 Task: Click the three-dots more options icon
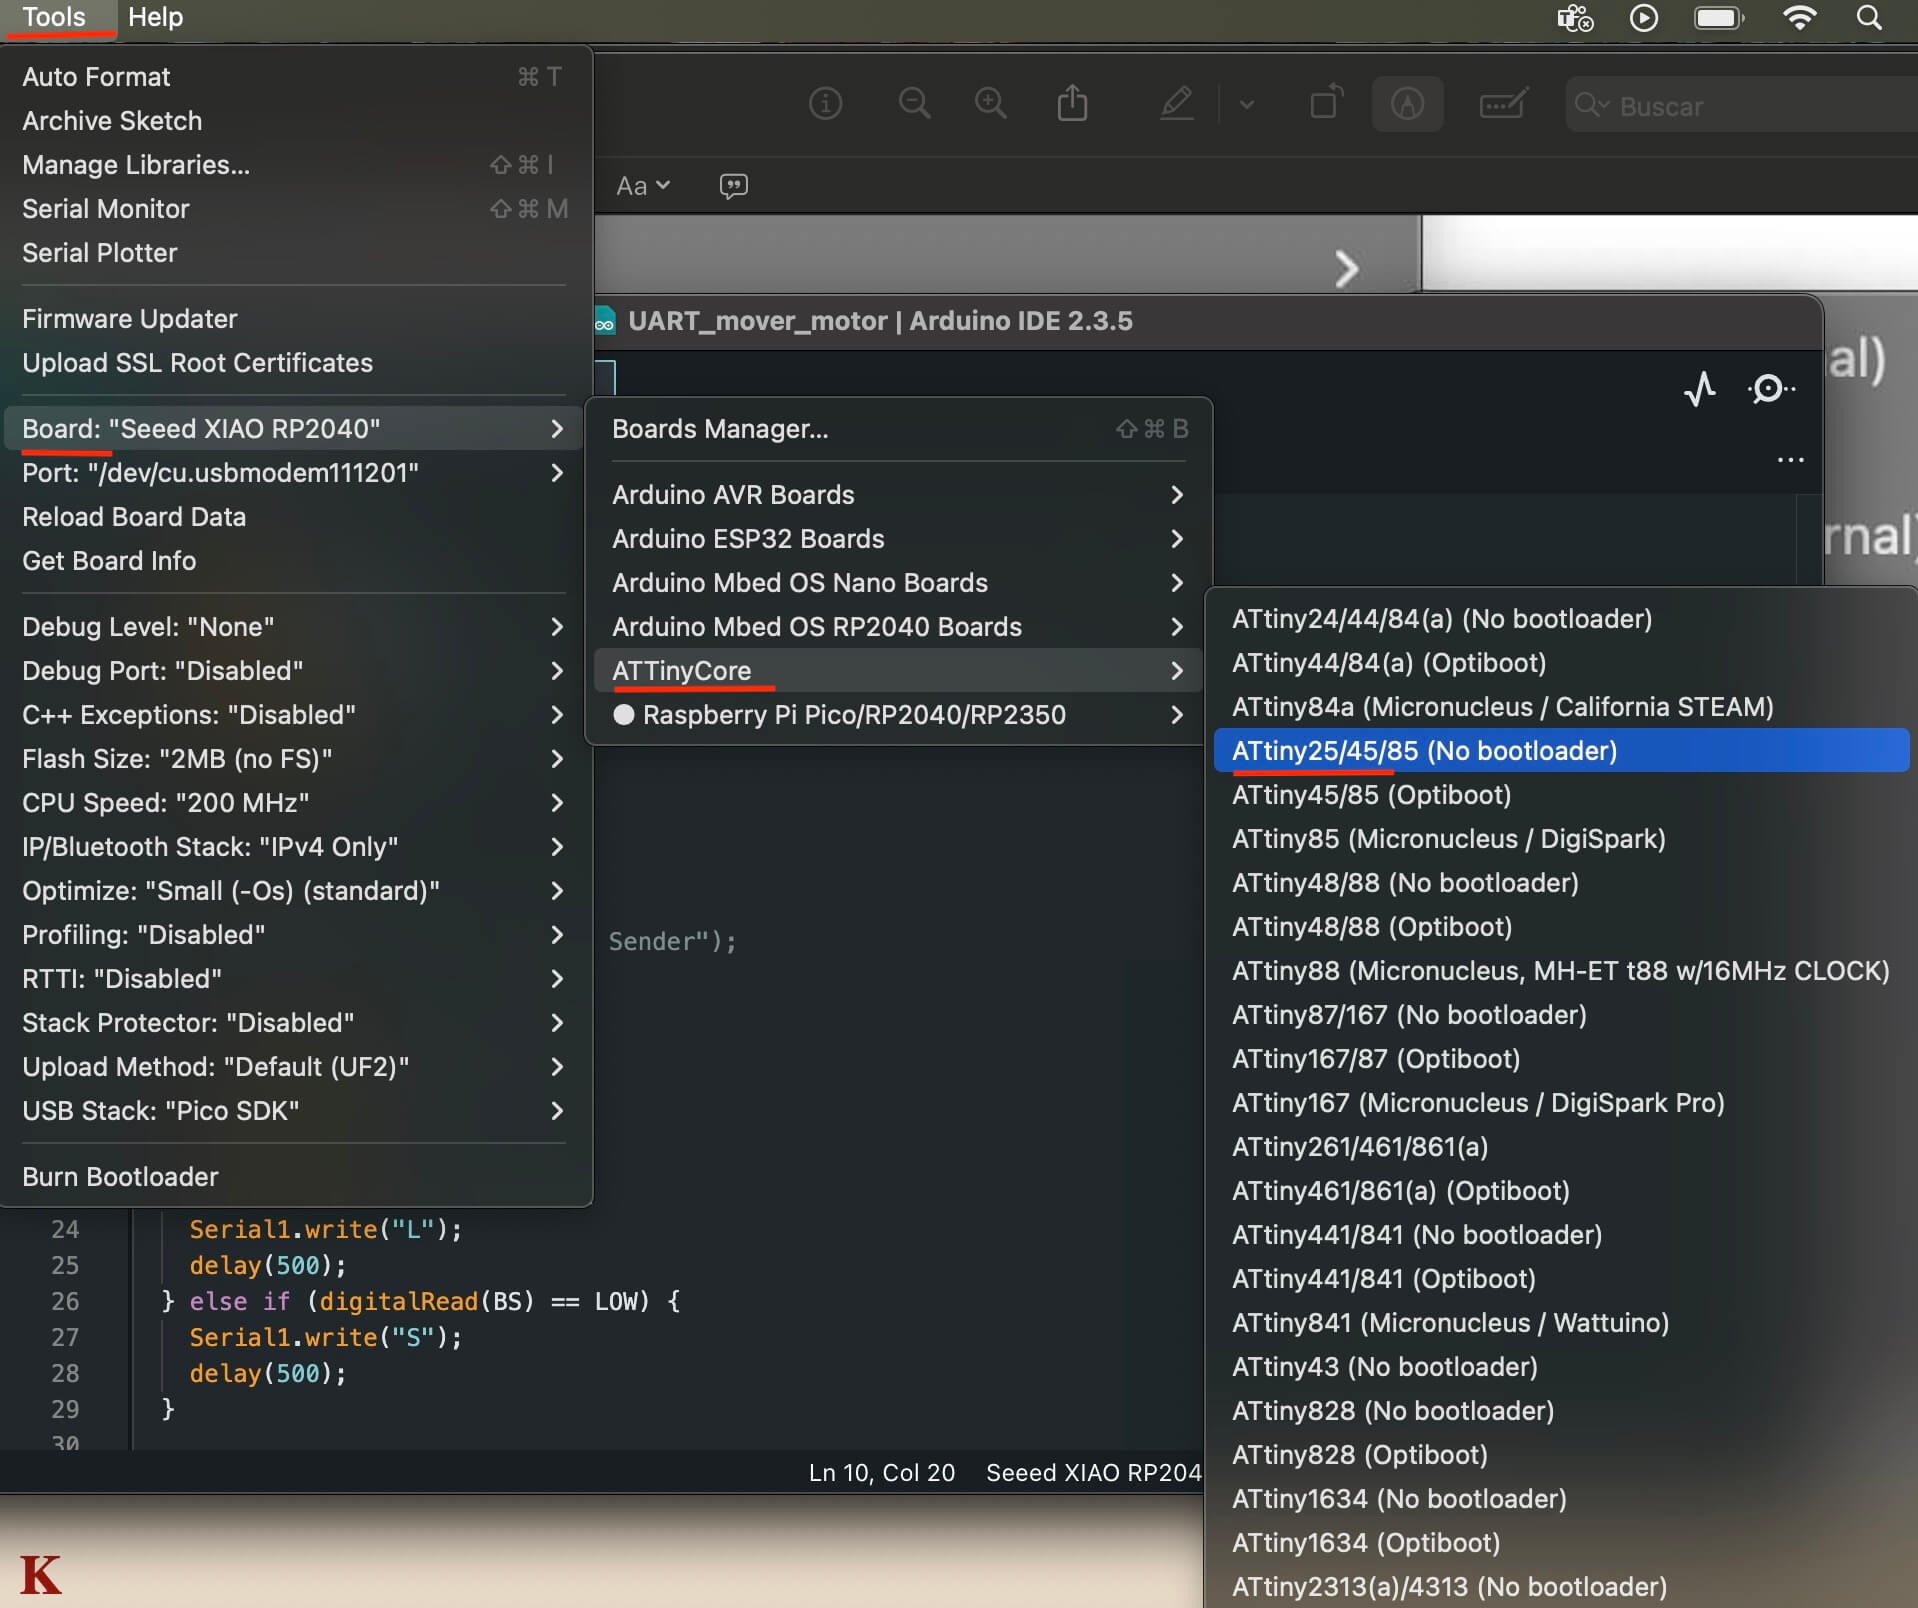click(1790, 460)
